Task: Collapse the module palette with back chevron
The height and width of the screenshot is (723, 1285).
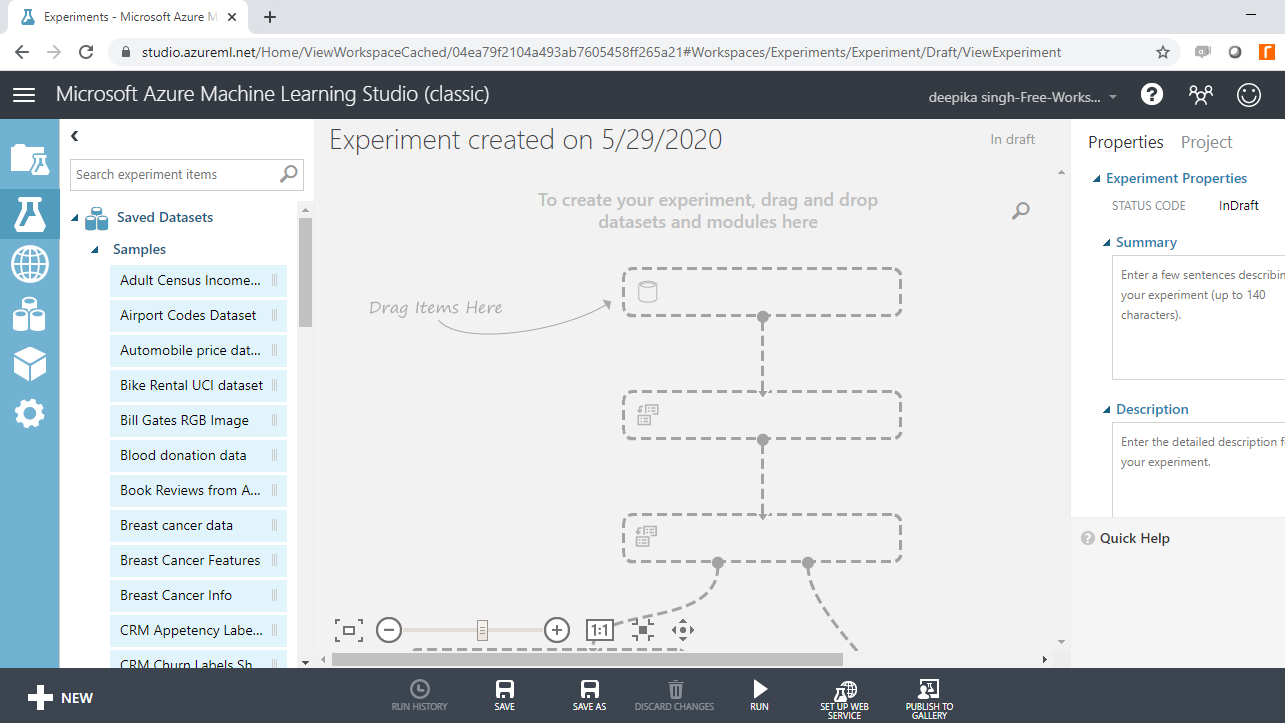Action: click(x=75, y=136)
